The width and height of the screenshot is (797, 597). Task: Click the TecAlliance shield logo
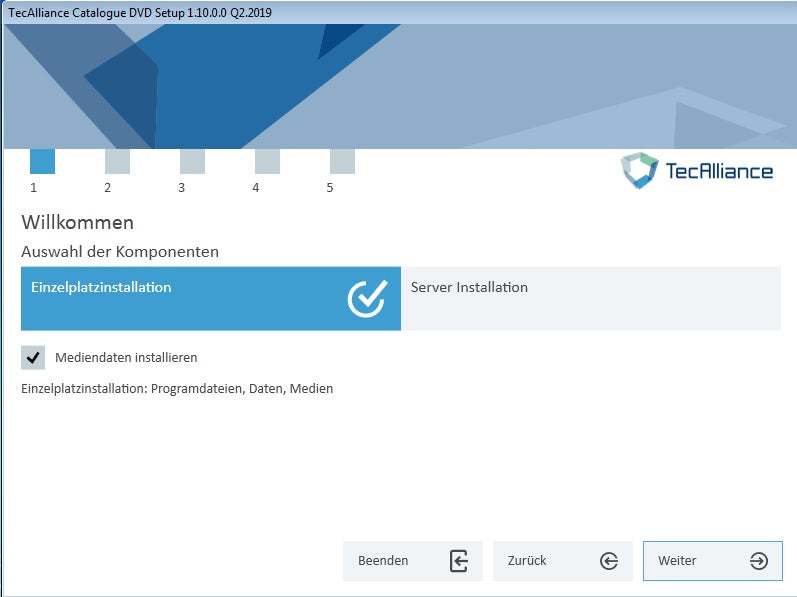click(x=639, y=171)
